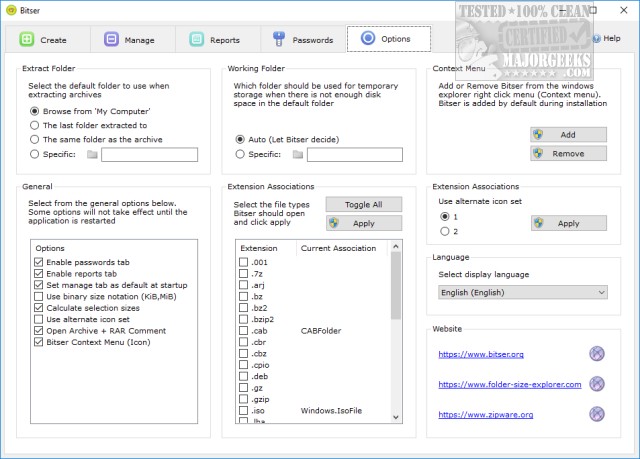640x459 pixels.
Task: Choose alternate icon set 2
Action: coord(445,231)
